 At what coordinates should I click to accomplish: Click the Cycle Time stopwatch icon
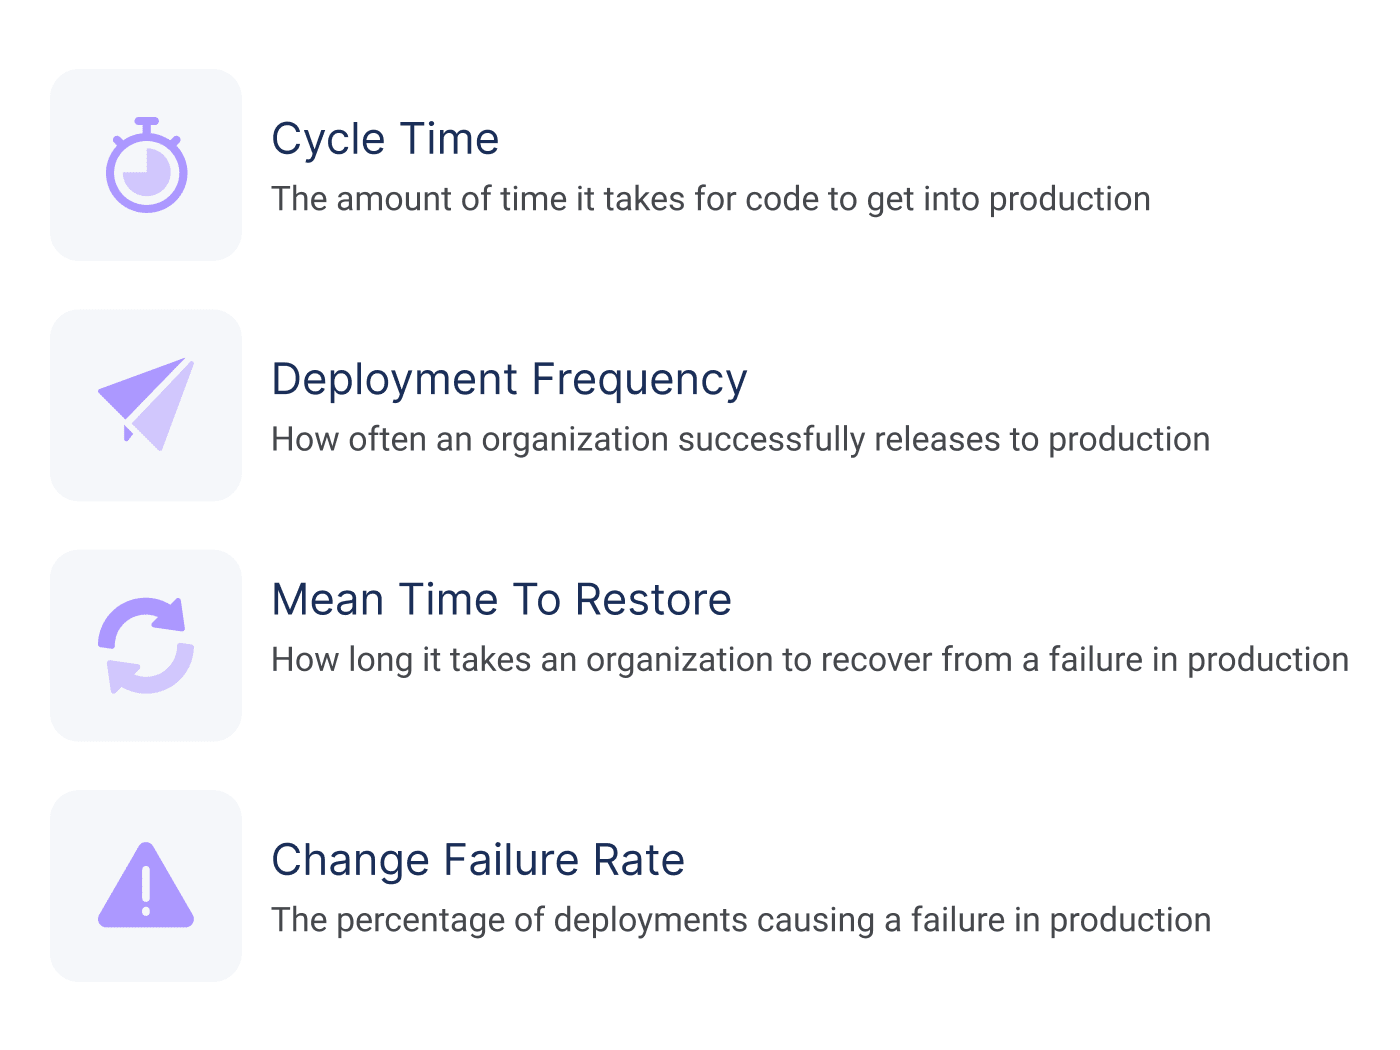pos(146,165)
